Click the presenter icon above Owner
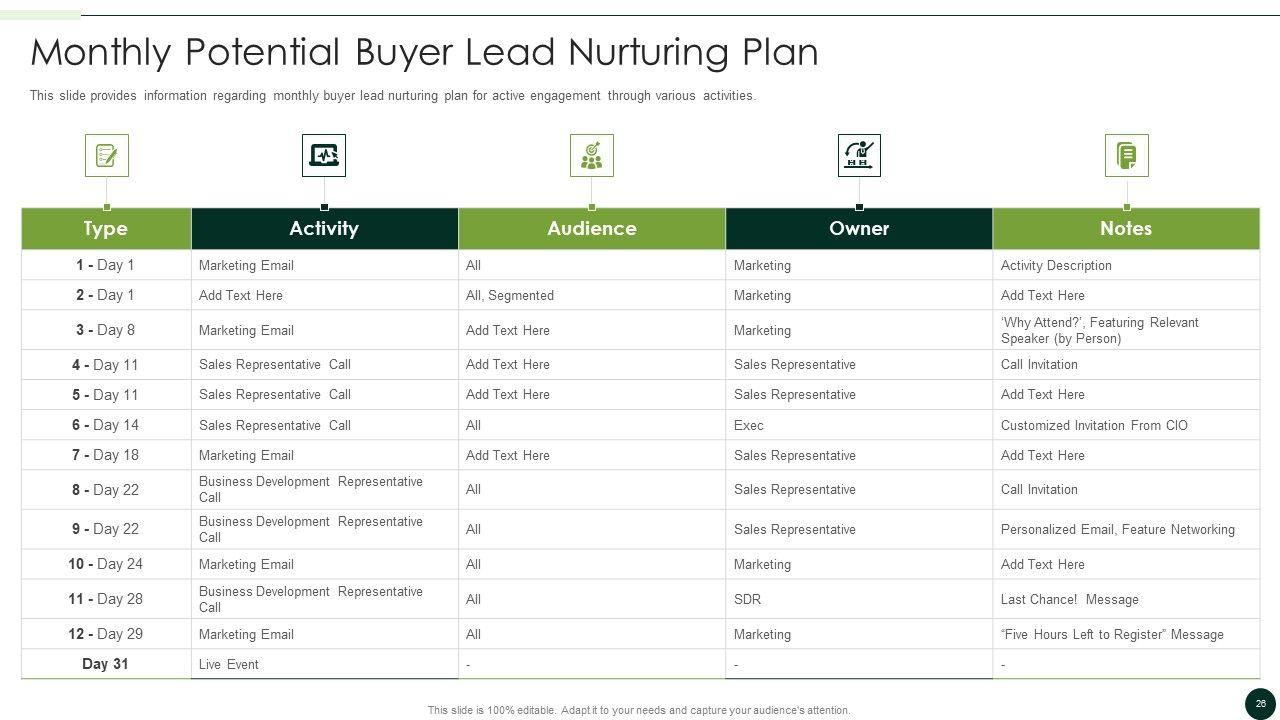Image resolution: width=1280 pixels, height=720 pixels. click(859, 156)
